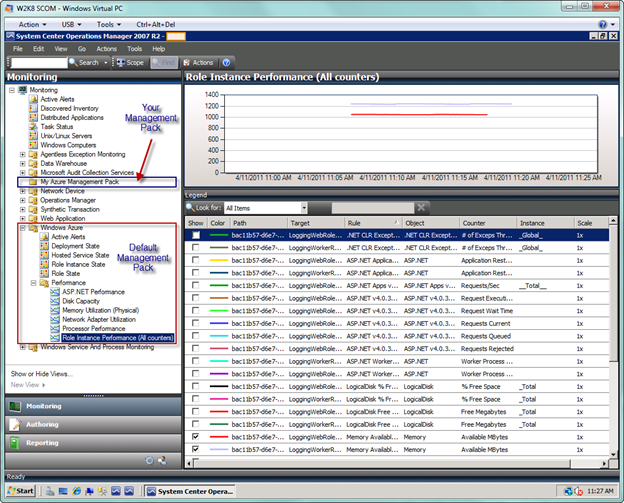Uncheck LoggingWebRole Memory Available MBytes checkbox

[195, 437]
